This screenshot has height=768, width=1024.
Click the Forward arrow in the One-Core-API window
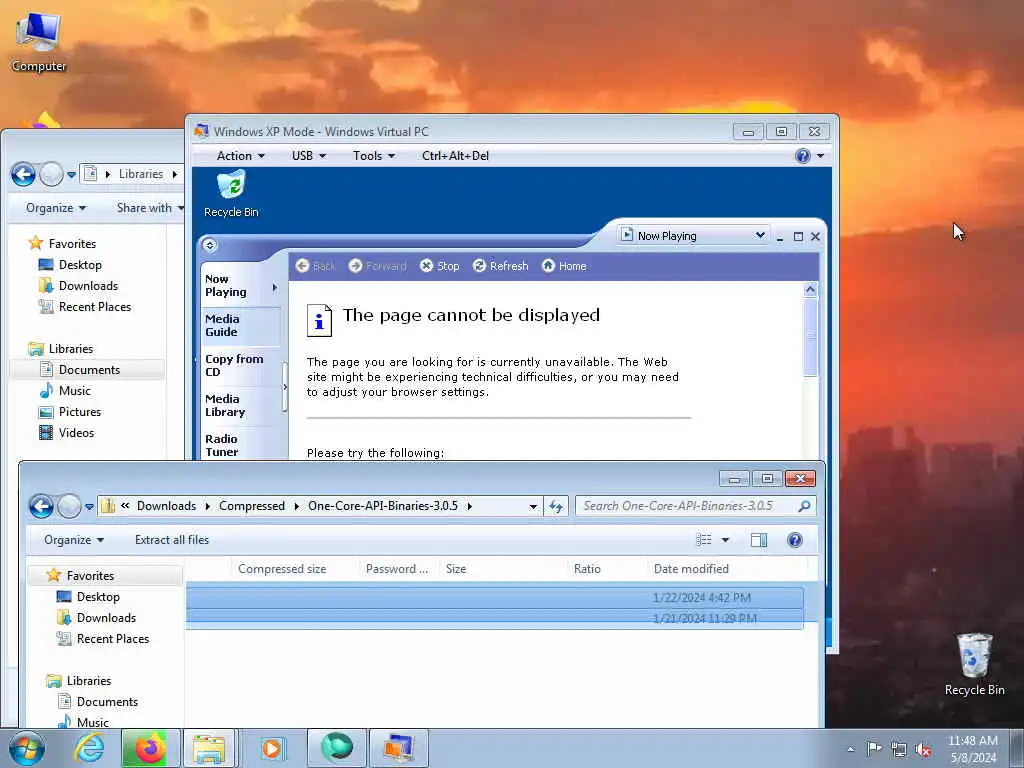point(69,506)
